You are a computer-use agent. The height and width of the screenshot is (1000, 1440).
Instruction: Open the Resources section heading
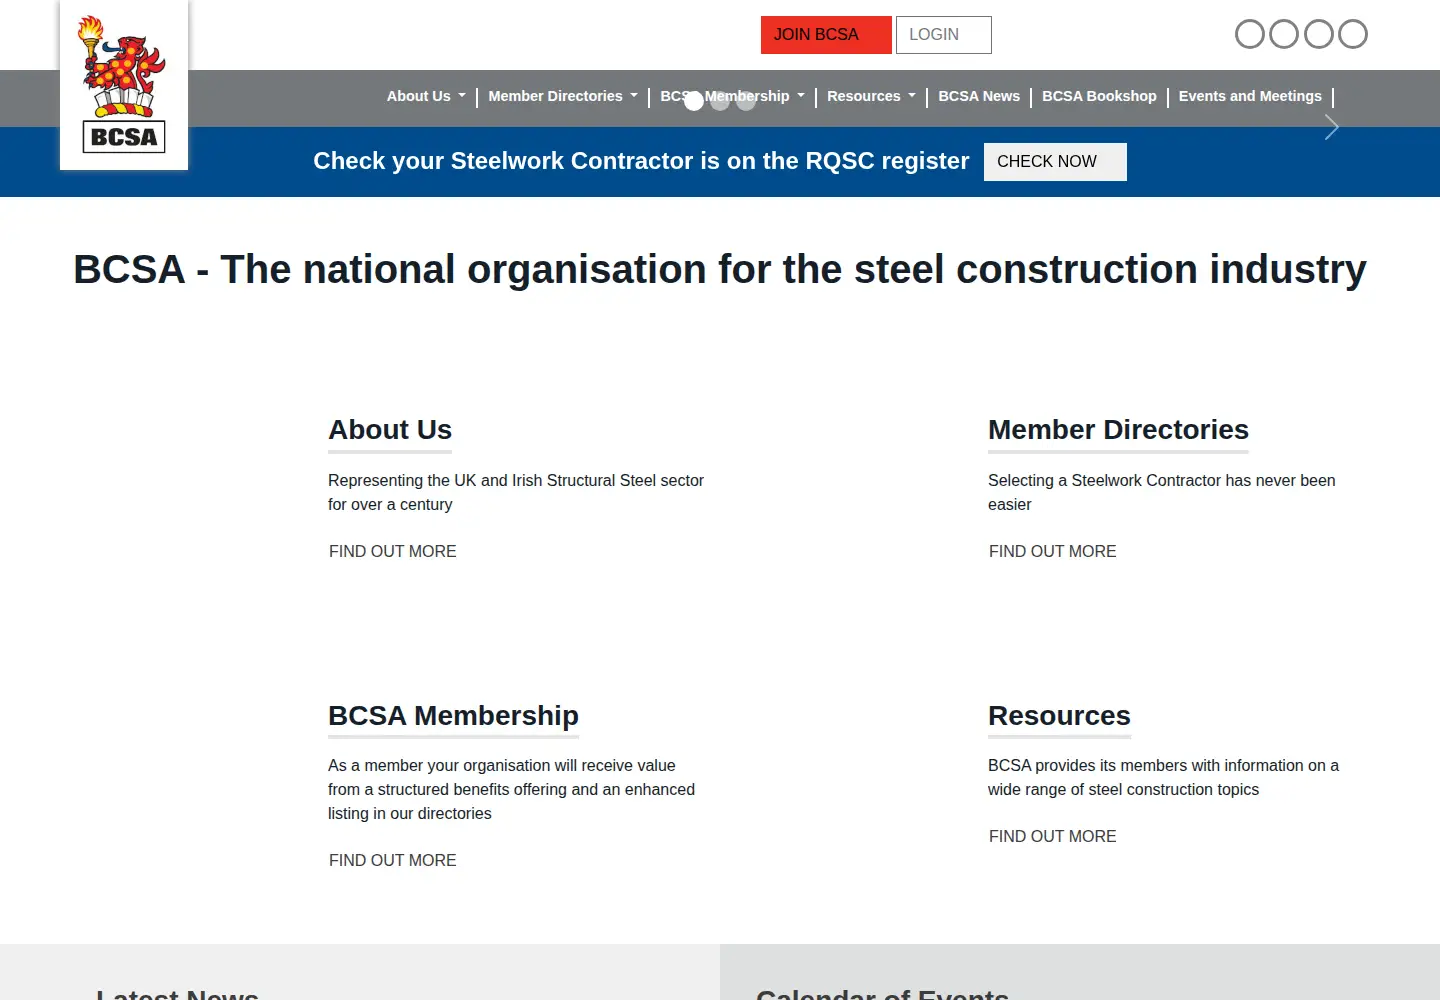[x=1059, y=716]
